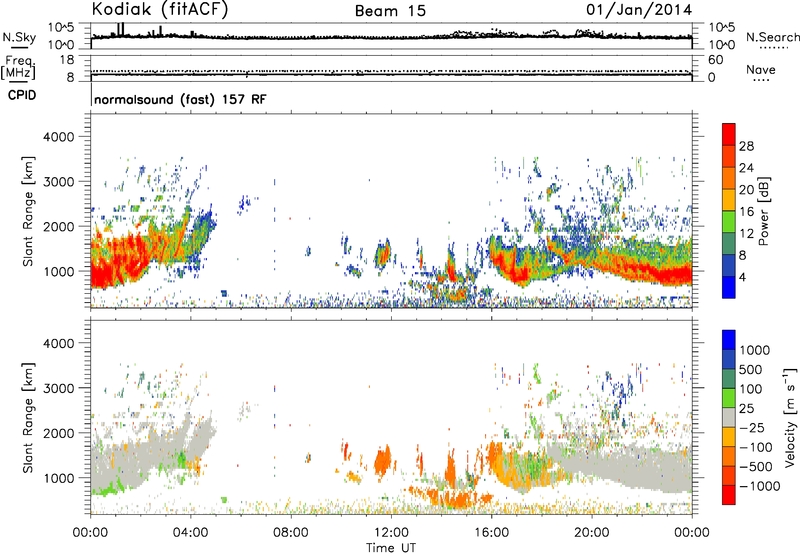800x554 pixels.
Task: Click the 20:00 time tick label
Action: pos(591,533)
